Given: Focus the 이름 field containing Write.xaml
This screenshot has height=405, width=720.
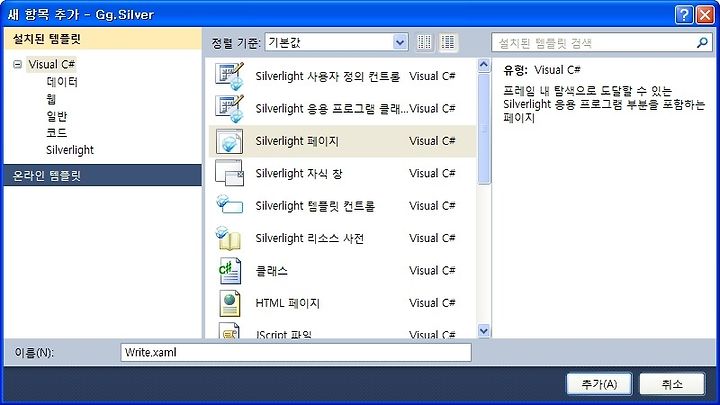Looking at the screenshot, I should click(x=296, y=353).
